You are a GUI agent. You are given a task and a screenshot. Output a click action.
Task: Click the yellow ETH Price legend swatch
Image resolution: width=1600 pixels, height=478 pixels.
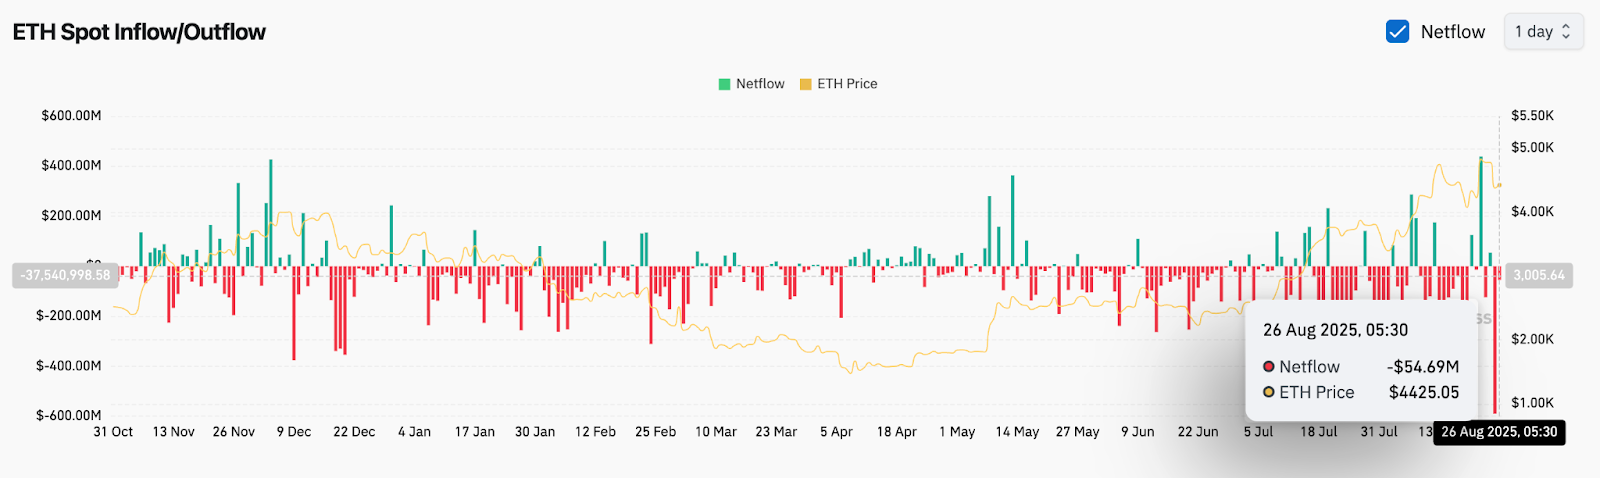coord(805,84)
